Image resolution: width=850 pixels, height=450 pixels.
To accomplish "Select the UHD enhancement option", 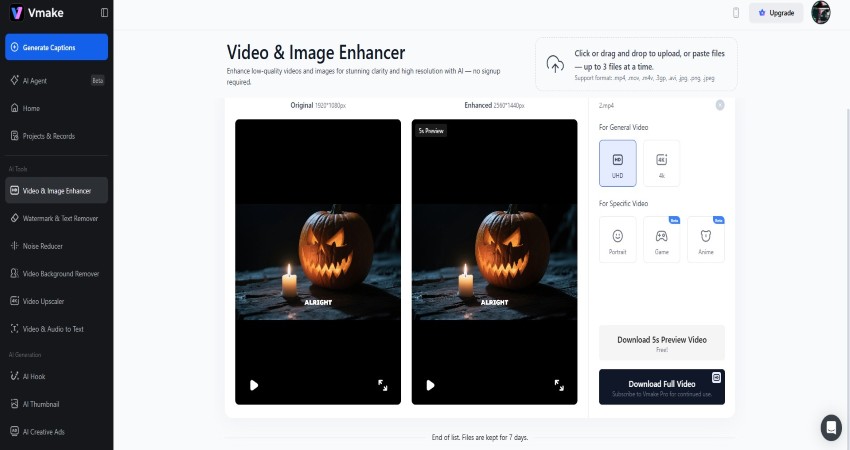I will (617, 163).
